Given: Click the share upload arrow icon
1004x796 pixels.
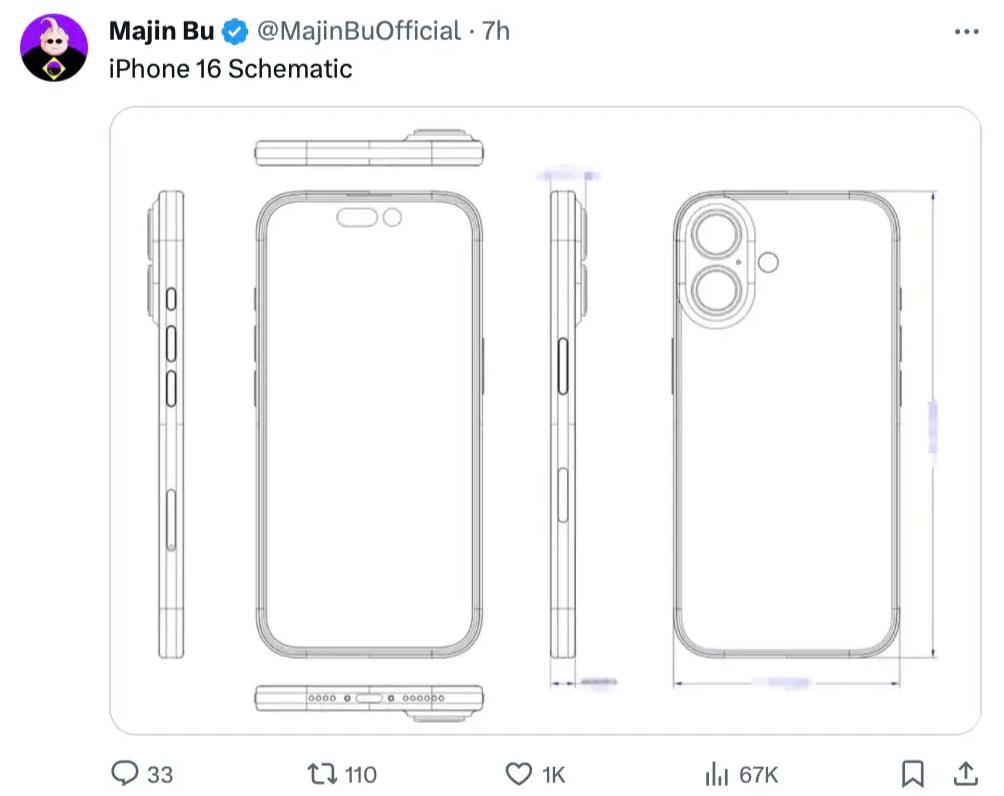Looking at the screenshot, I should point(965,773).
